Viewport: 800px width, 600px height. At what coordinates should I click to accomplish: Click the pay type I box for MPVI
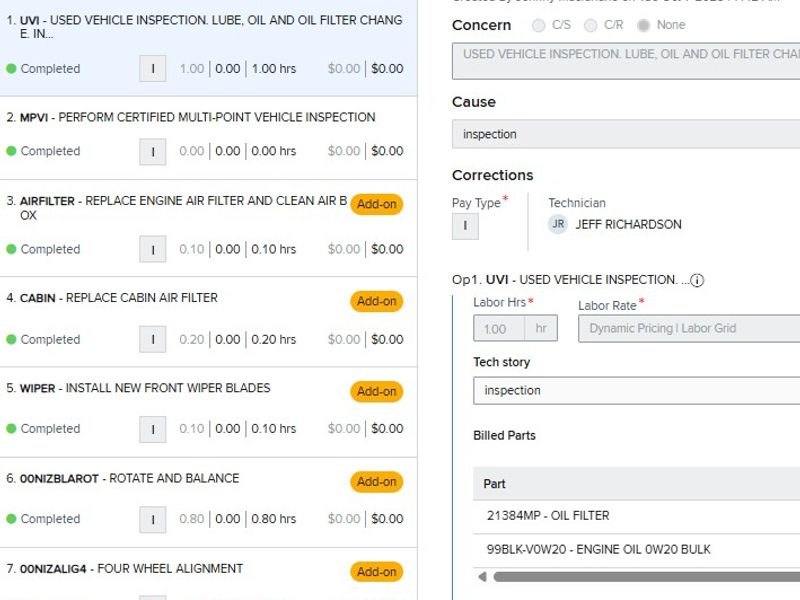[152, 151]
